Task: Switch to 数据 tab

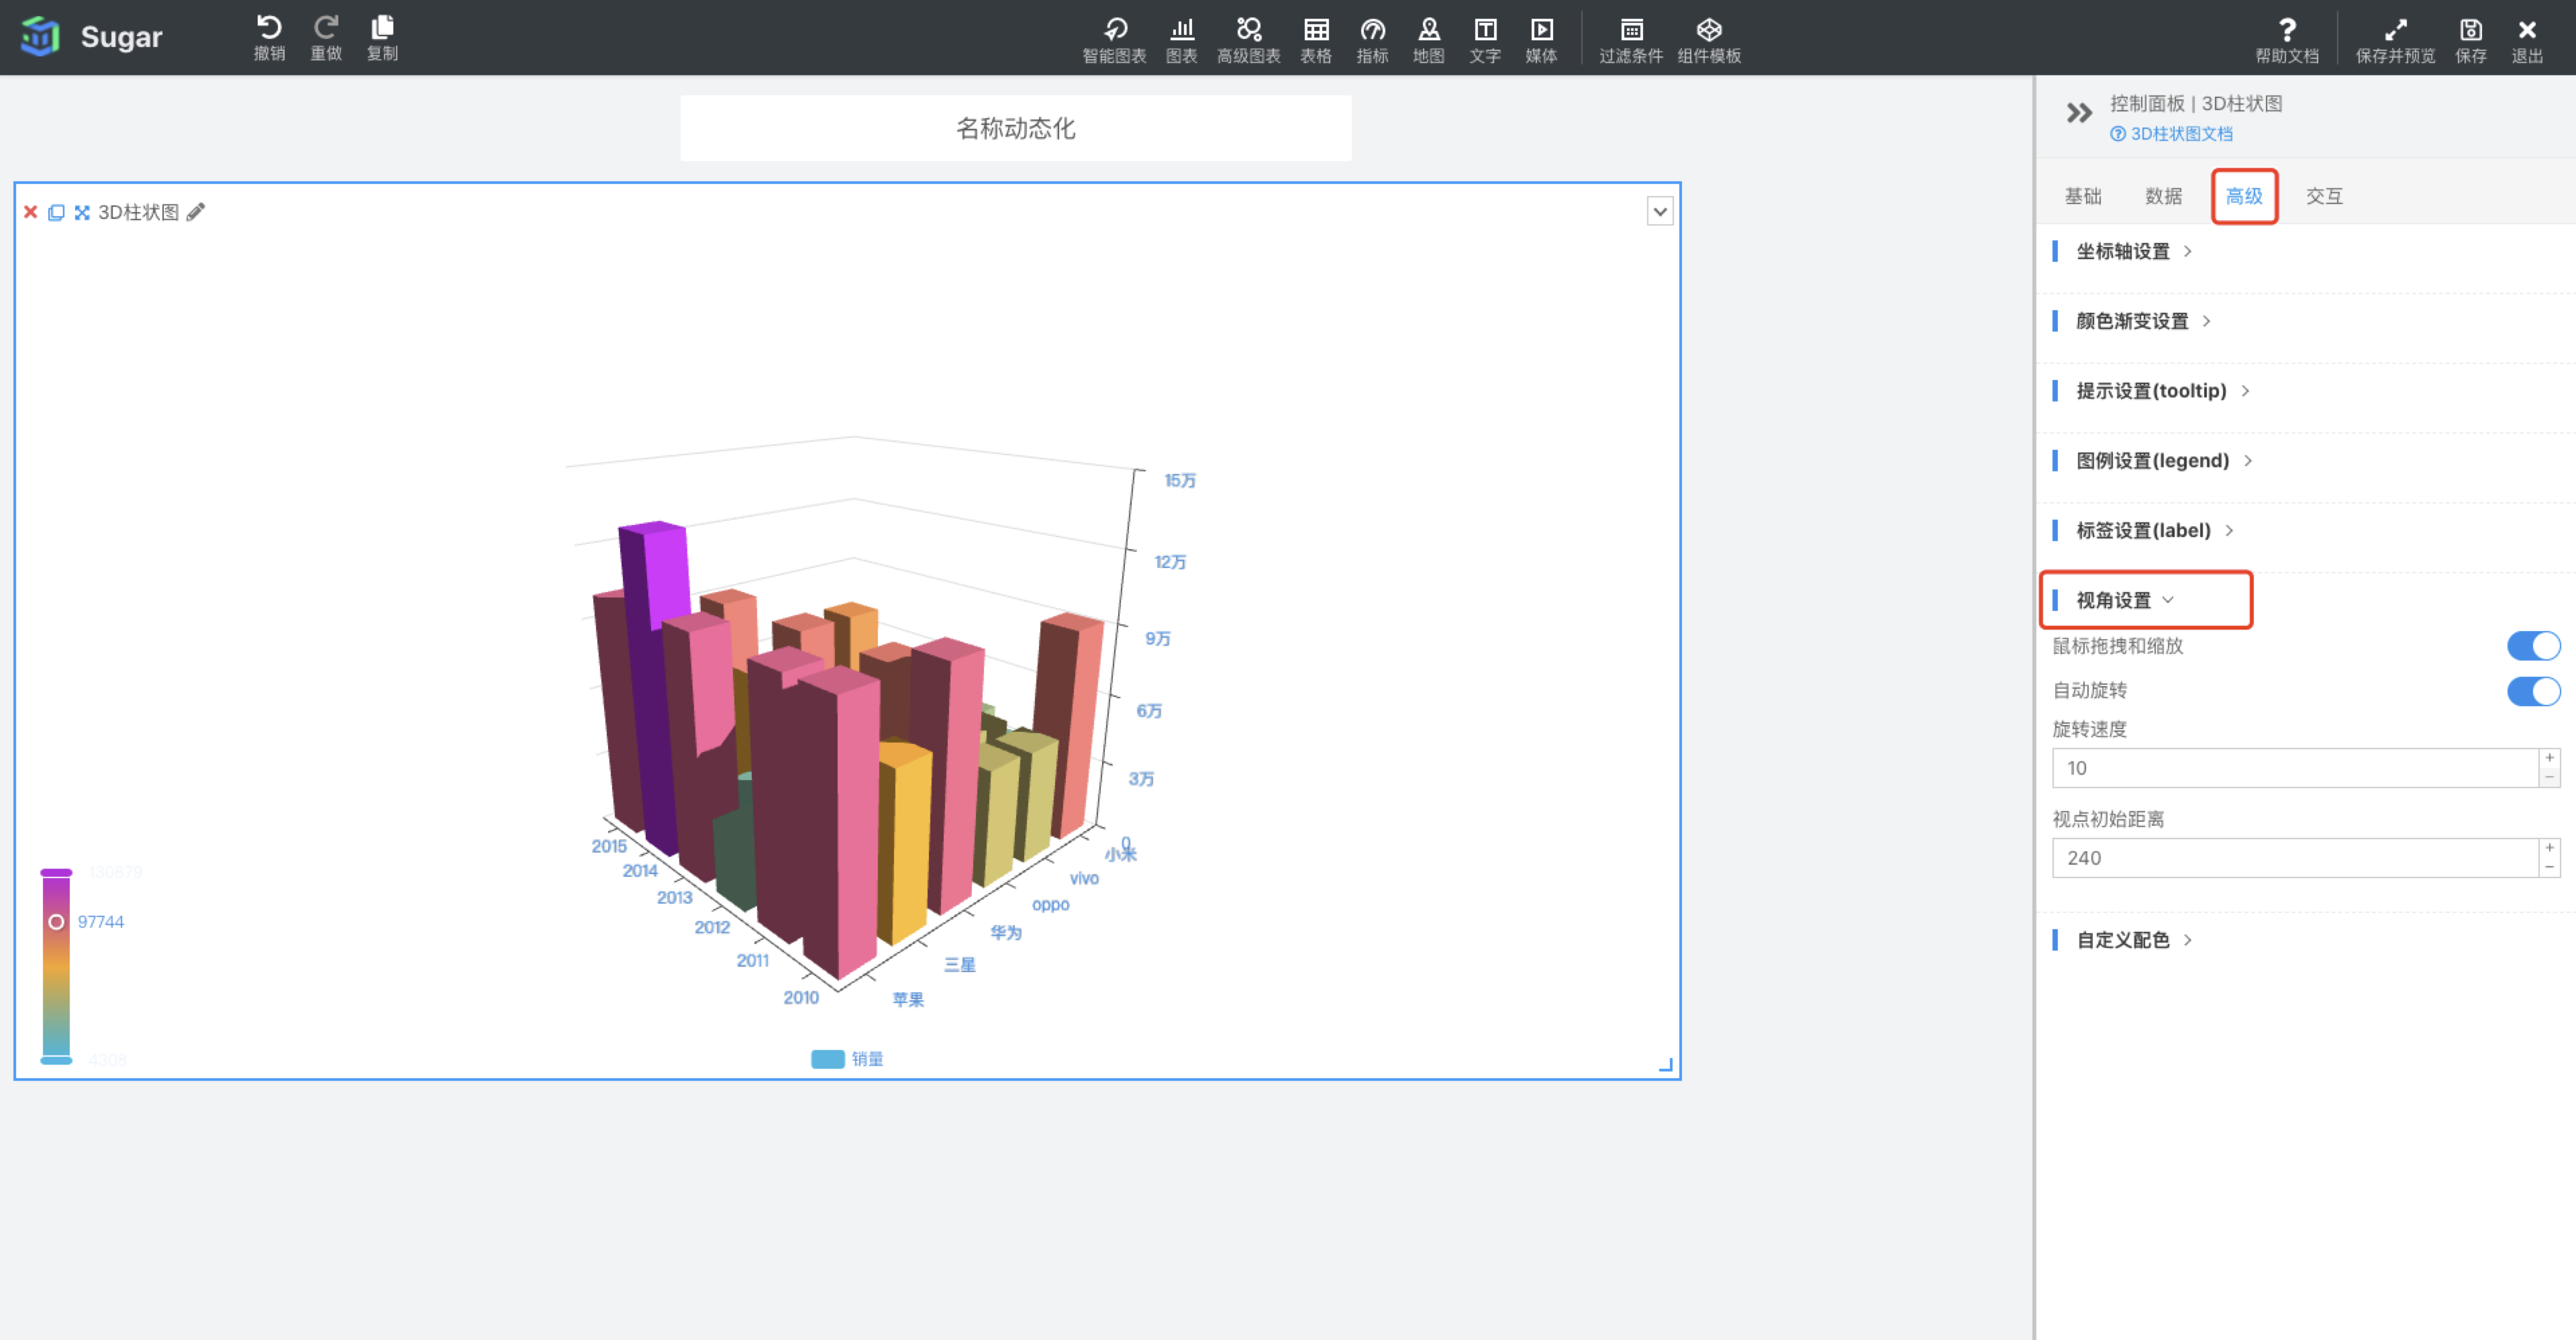Action: pos(2163,196)
